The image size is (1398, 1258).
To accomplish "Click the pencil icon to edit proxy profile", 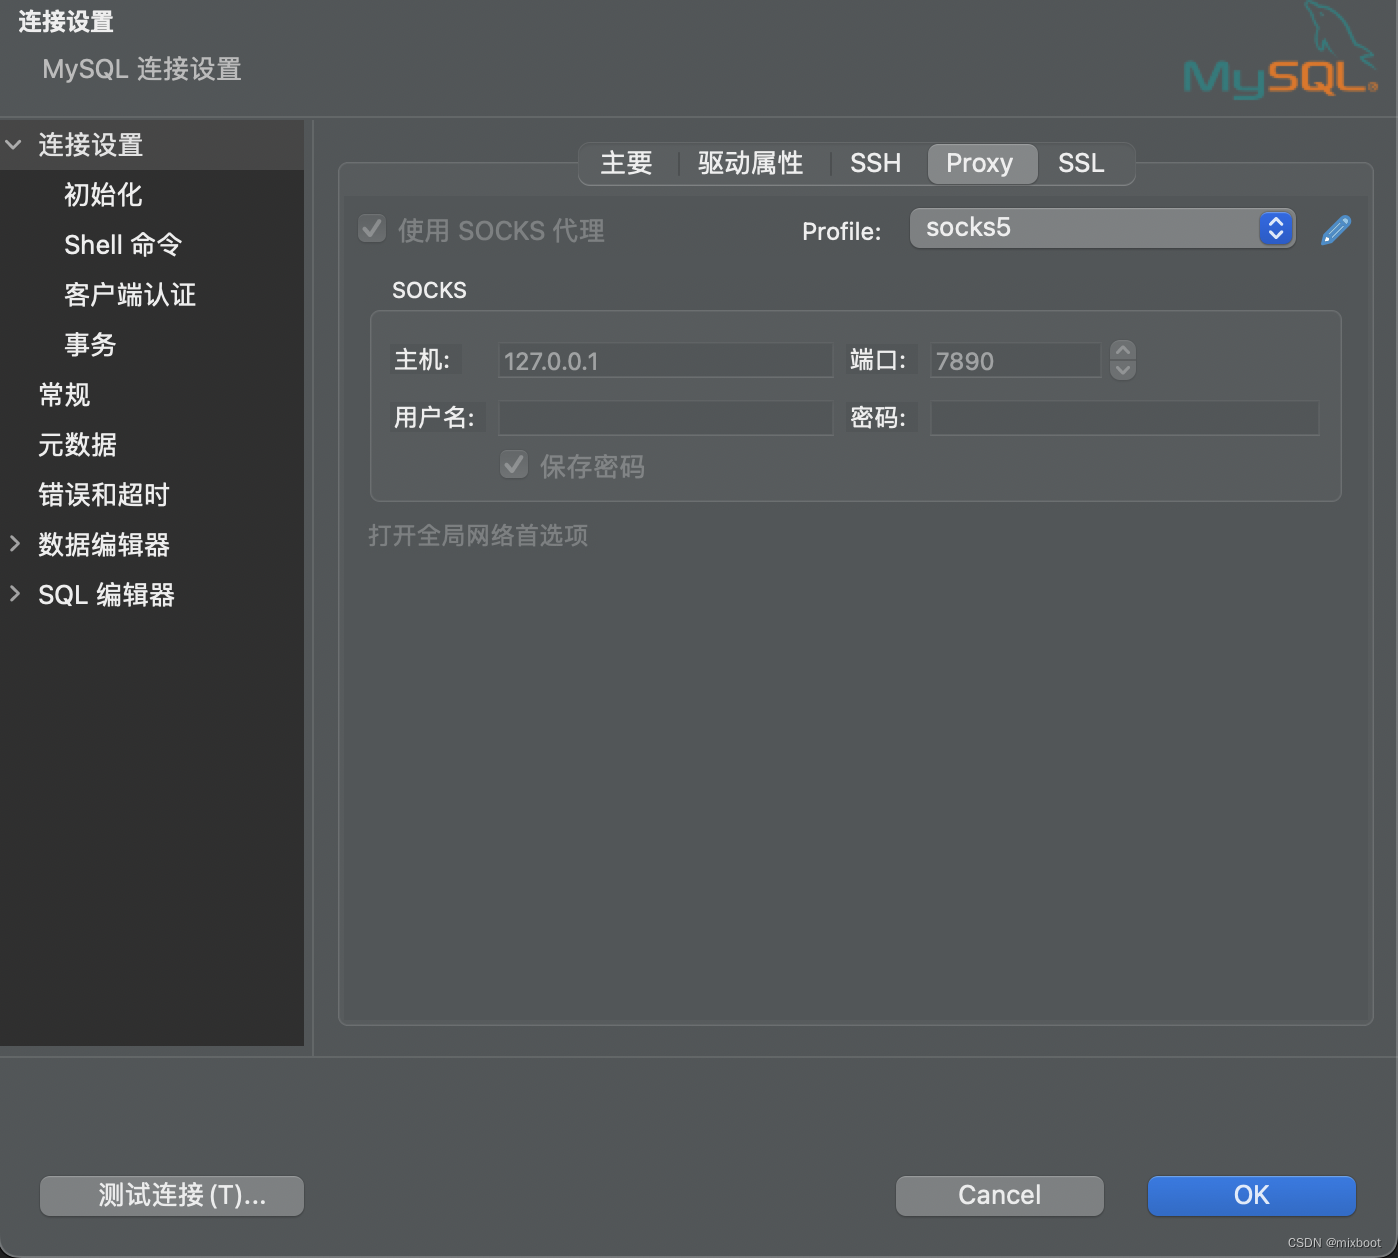I will pos(1335,229).
